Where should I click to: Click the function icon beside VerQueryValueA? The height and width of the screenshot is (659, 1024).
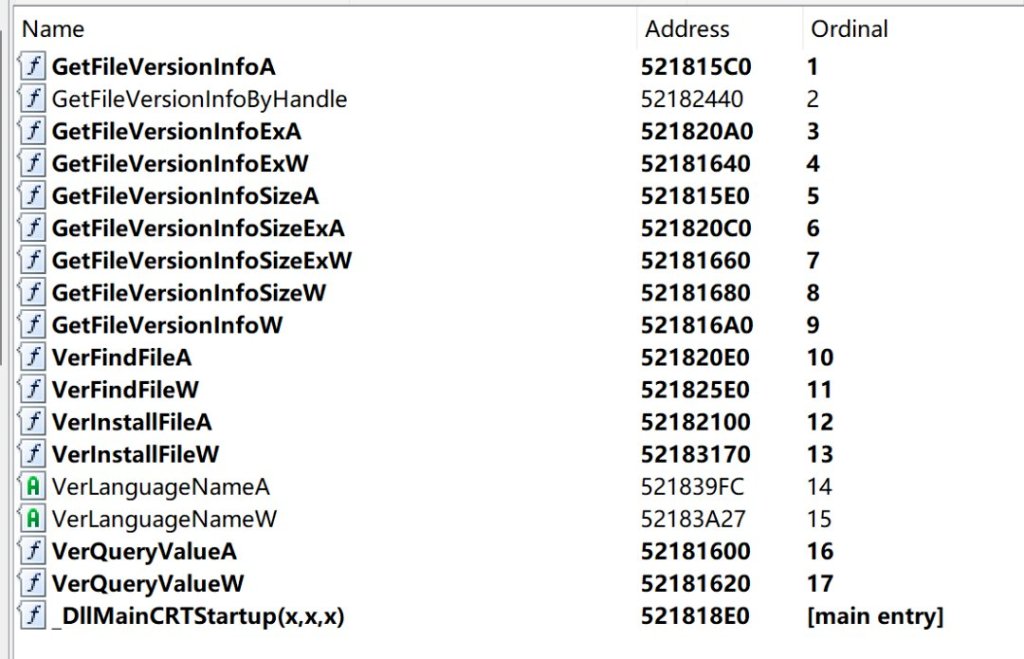tap(33, 551)
